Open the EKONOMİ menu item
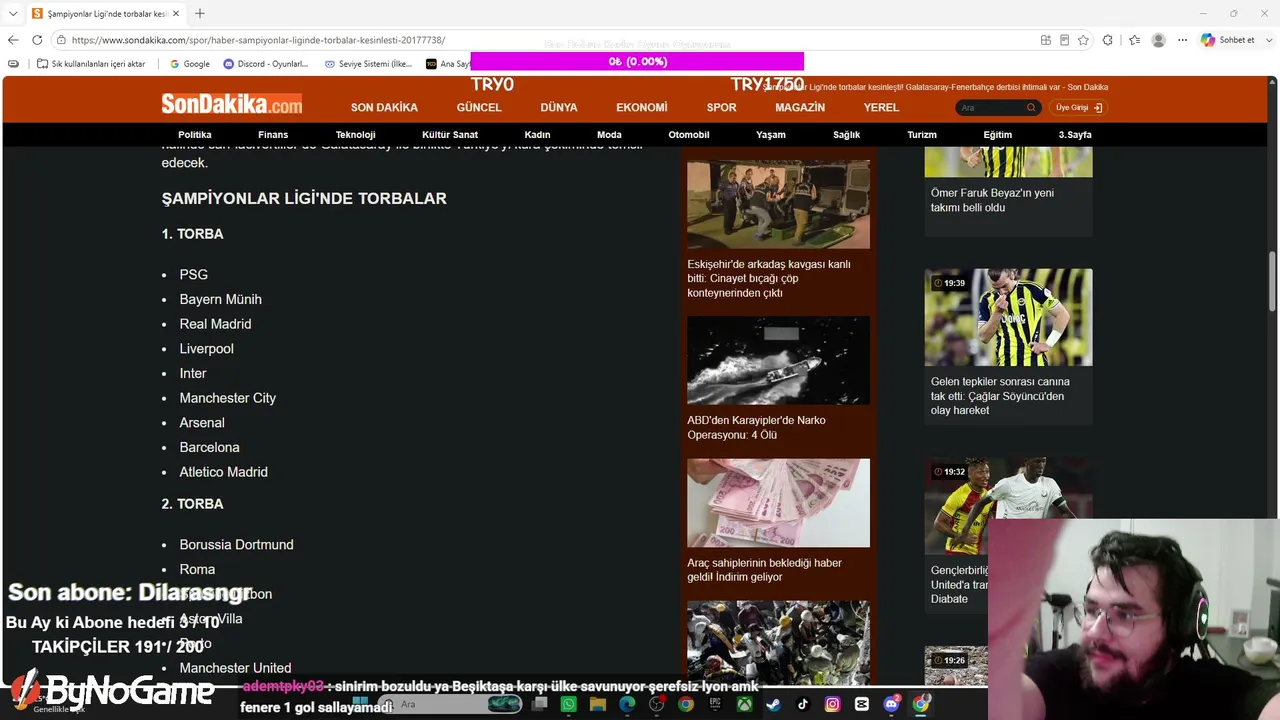Viewport: 1280px width, 720px height. [642, 107]
